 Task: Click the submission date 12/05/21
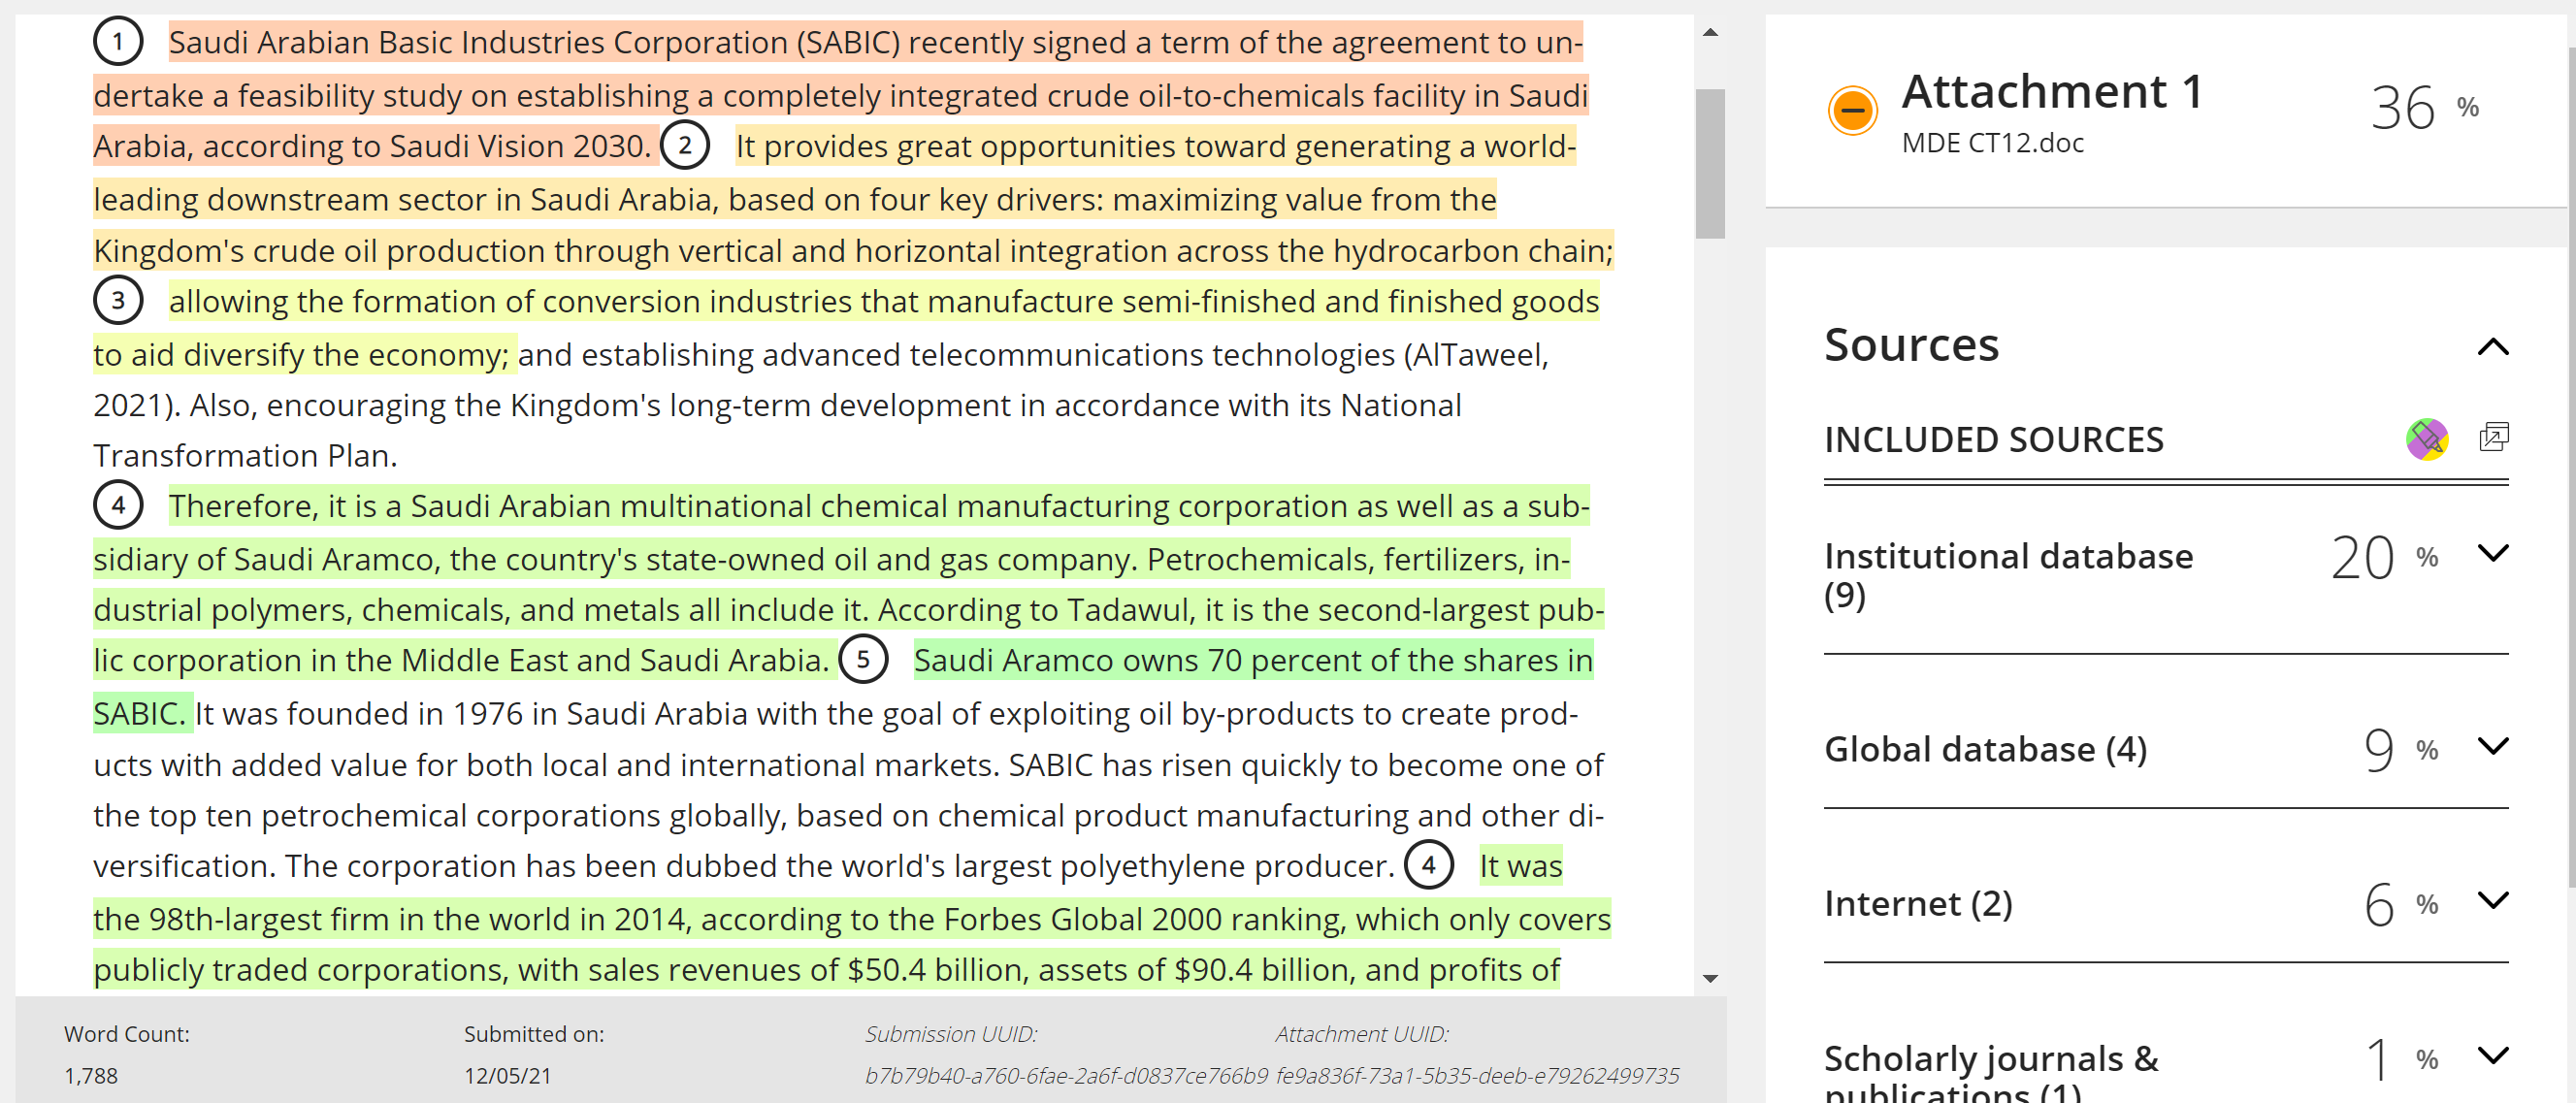(x=507, y=1076)
